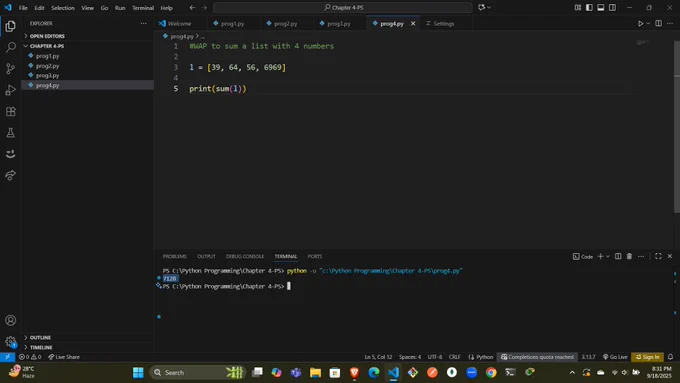Switch to the prog2.py editor tab
The width and height of the screenshot is (680, 383).
282,23
